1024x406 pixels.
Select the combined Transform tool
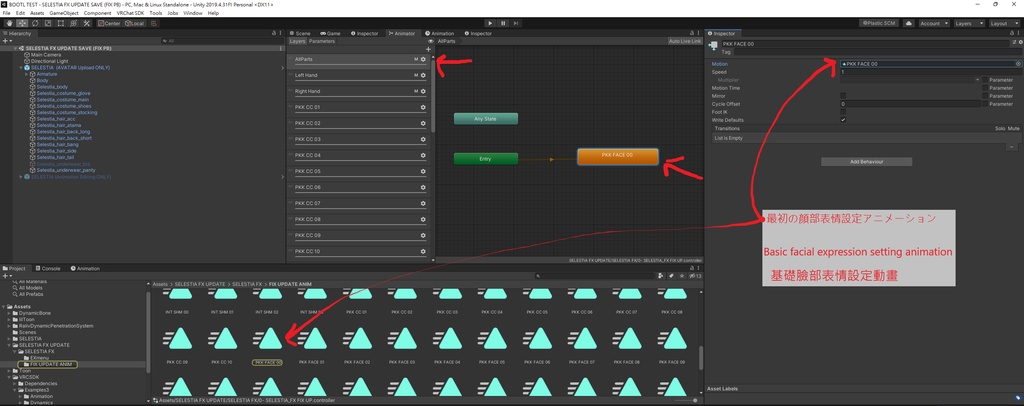click(x=73, y=23)
